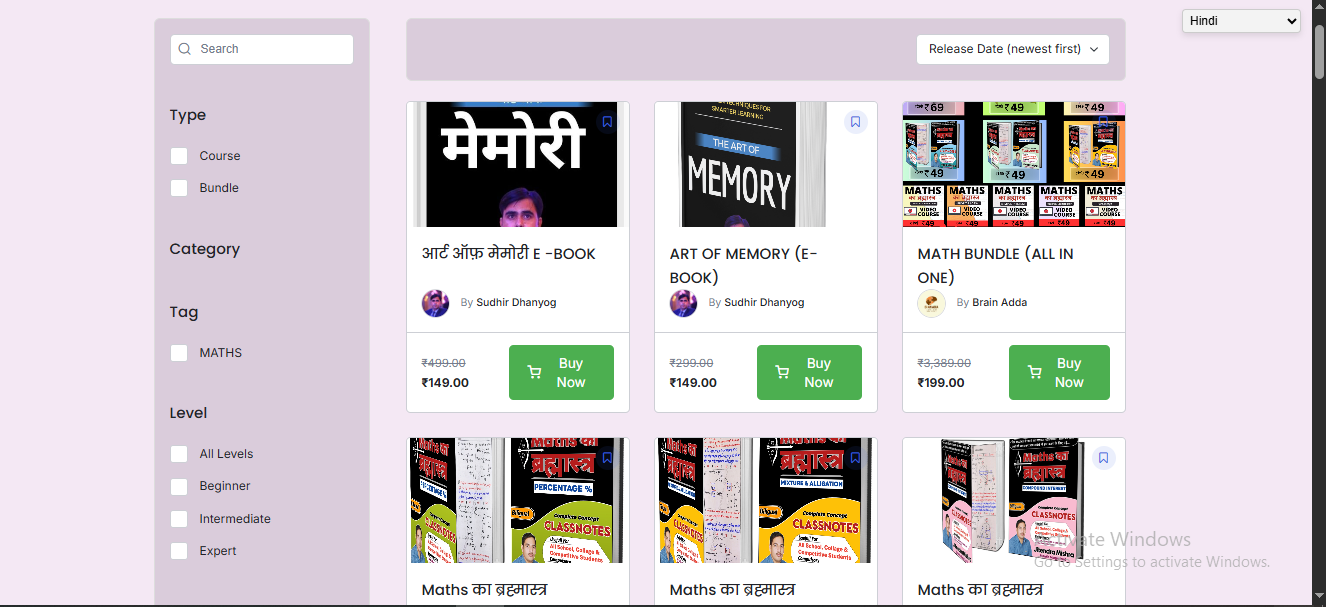Tick the MATHS tag checkbox
Screen dimensions: 1326x607
click(x=179, y=353)
